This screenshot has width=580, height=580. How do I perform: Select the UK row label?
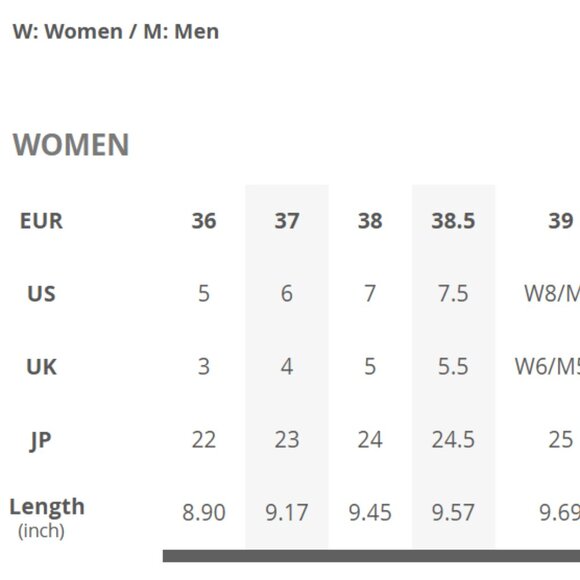click(x=41, y=367)
